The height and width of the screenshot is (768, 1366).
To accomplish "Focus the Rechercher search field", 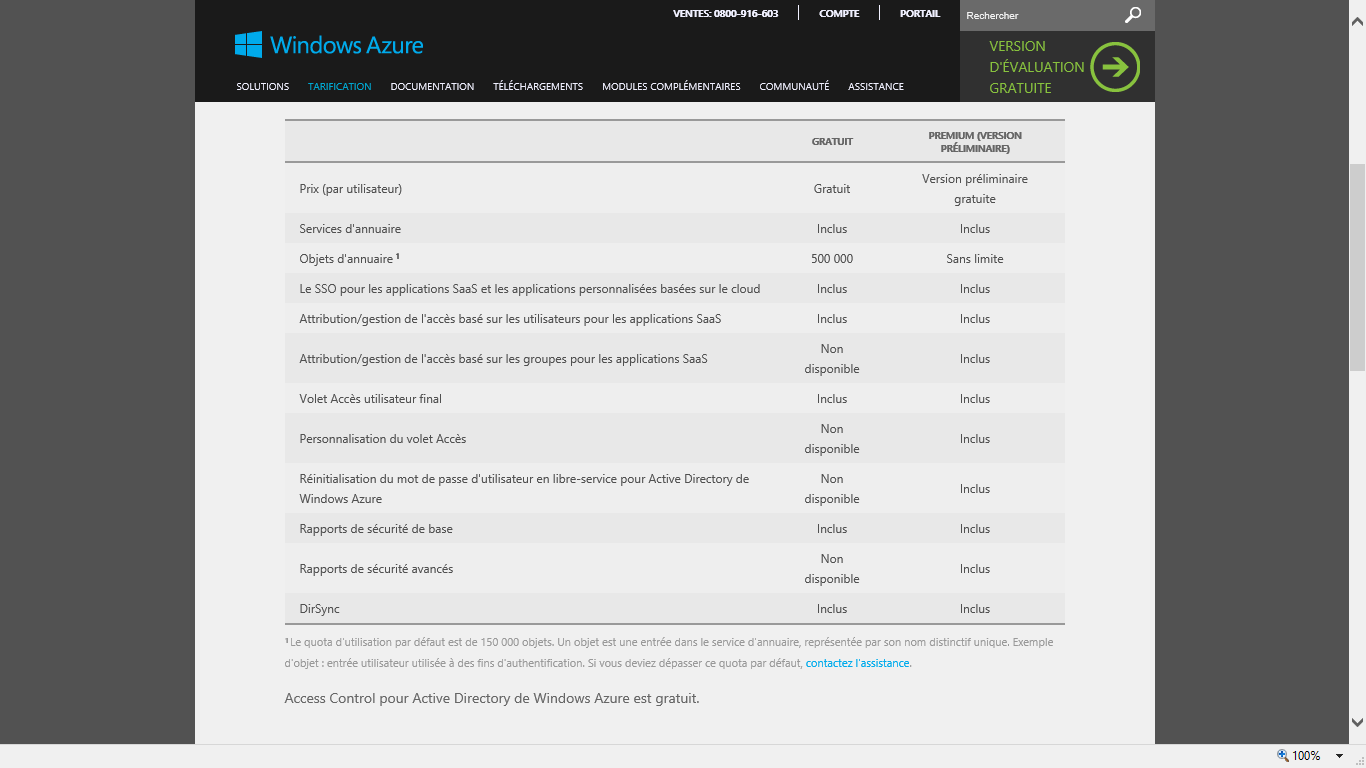I will click(x=1040, y=15).
